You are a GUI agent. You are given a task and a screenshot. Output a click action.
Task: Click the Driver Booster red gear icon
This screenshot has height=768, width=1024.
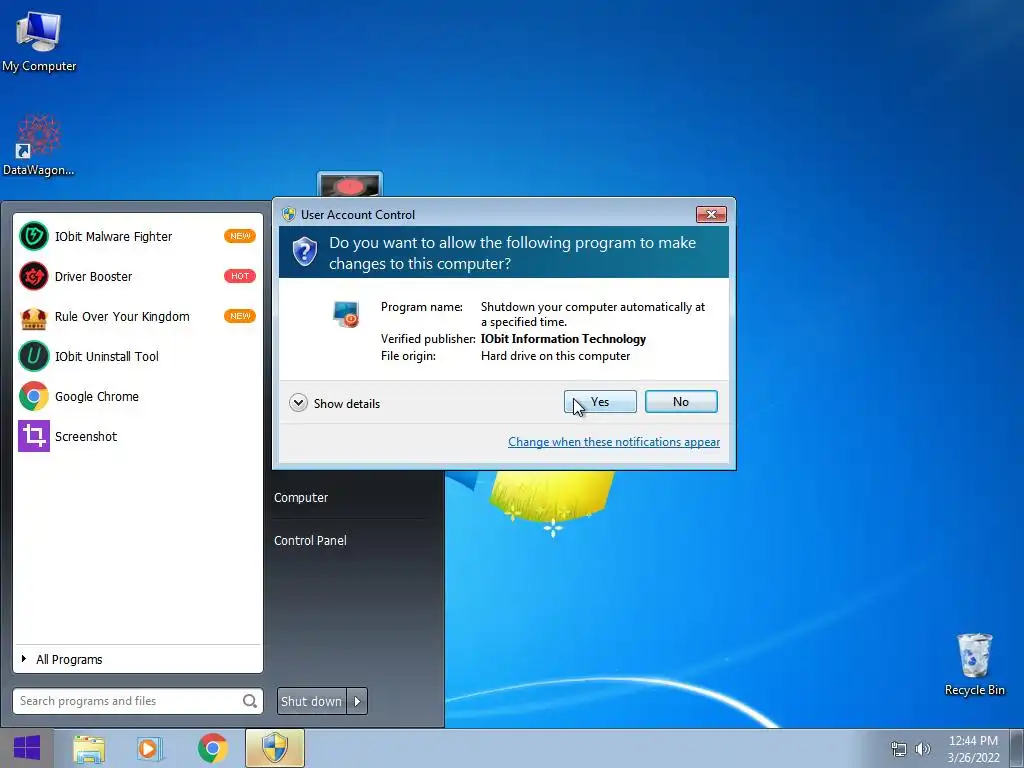pyautogui.click(x=33, y=276)
